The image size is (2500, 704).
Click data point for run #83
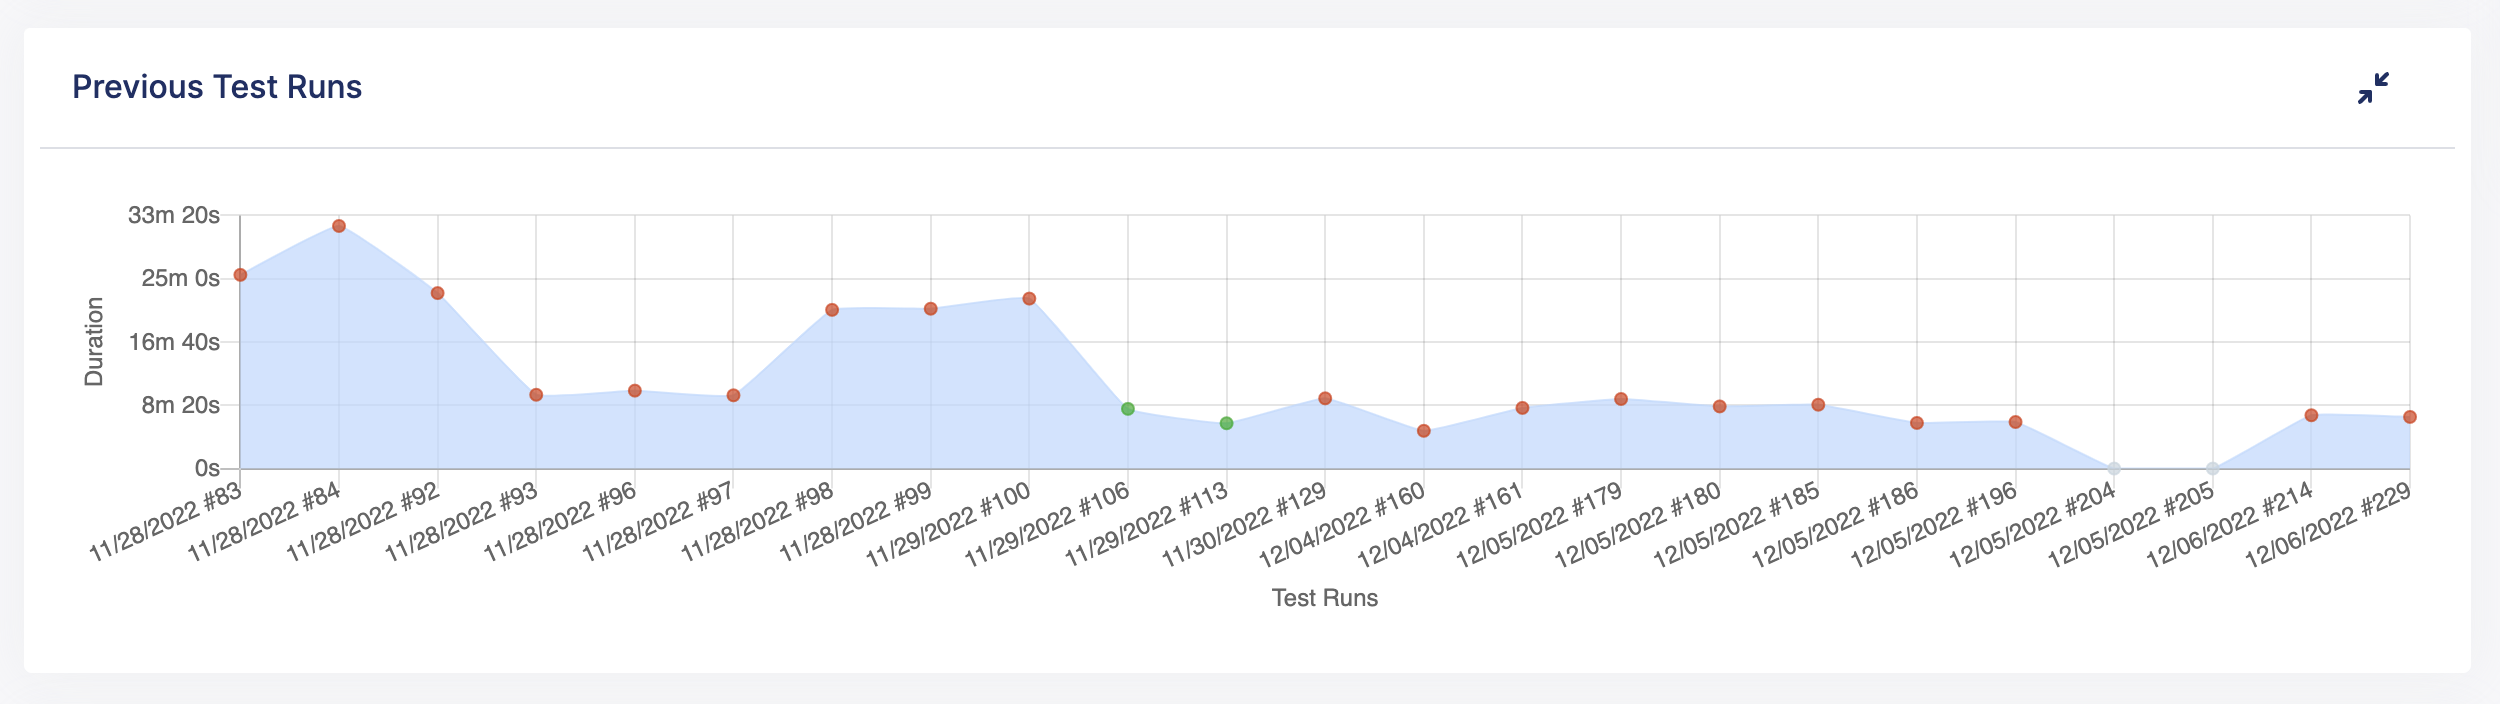[x=240, y=275]
